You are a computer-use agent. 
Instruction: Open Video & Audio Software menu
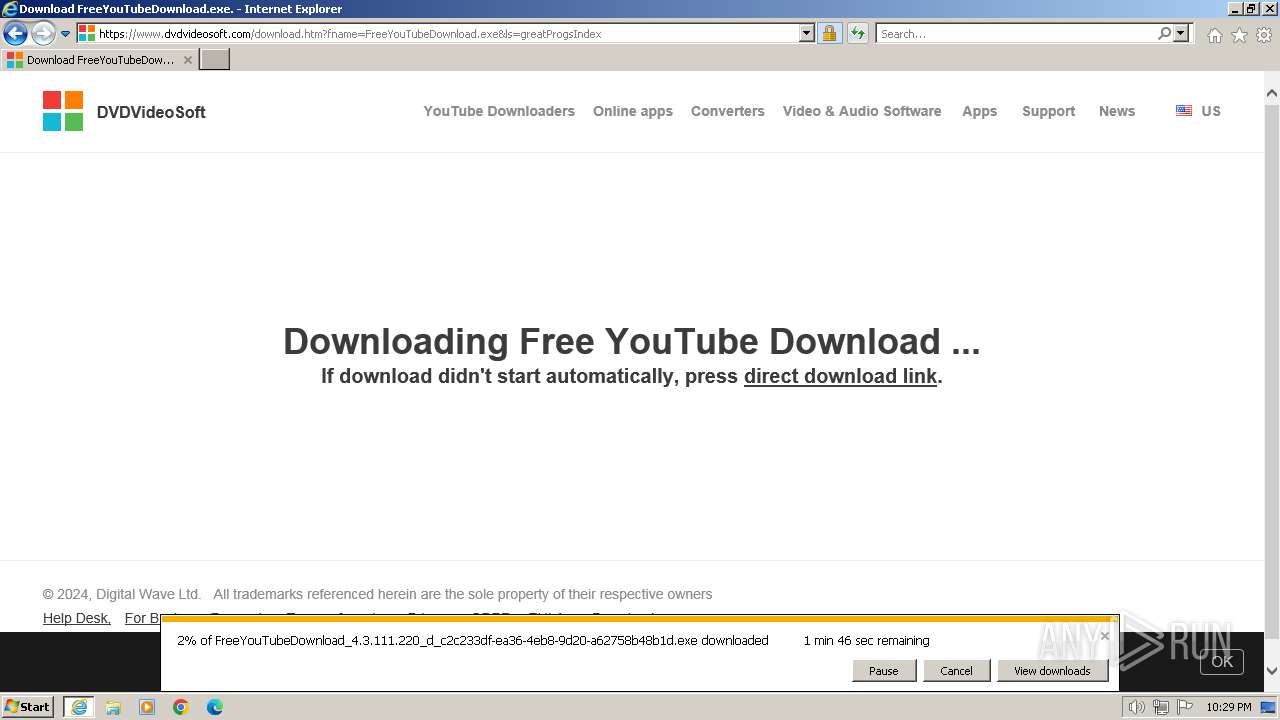tap(862, 111)
